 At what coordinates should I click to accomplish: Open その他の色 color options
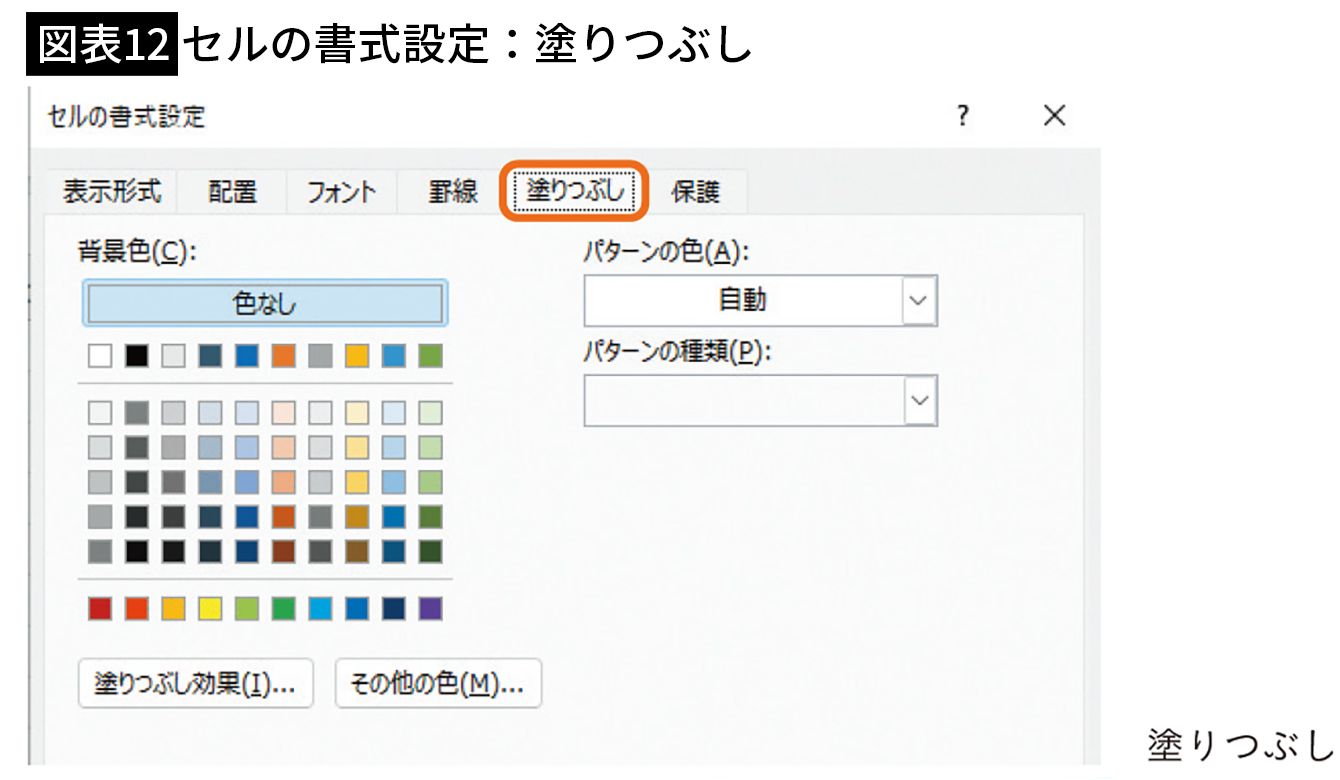(x=438, y=684)
